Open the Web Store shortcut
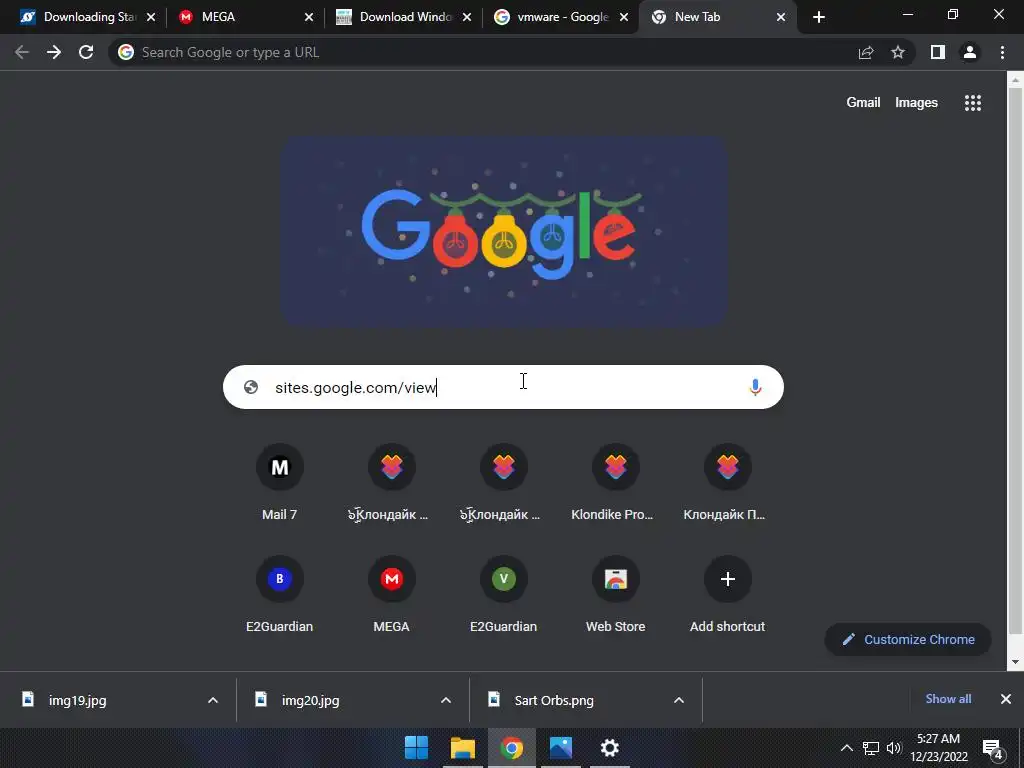 click(x=615, y=594)
